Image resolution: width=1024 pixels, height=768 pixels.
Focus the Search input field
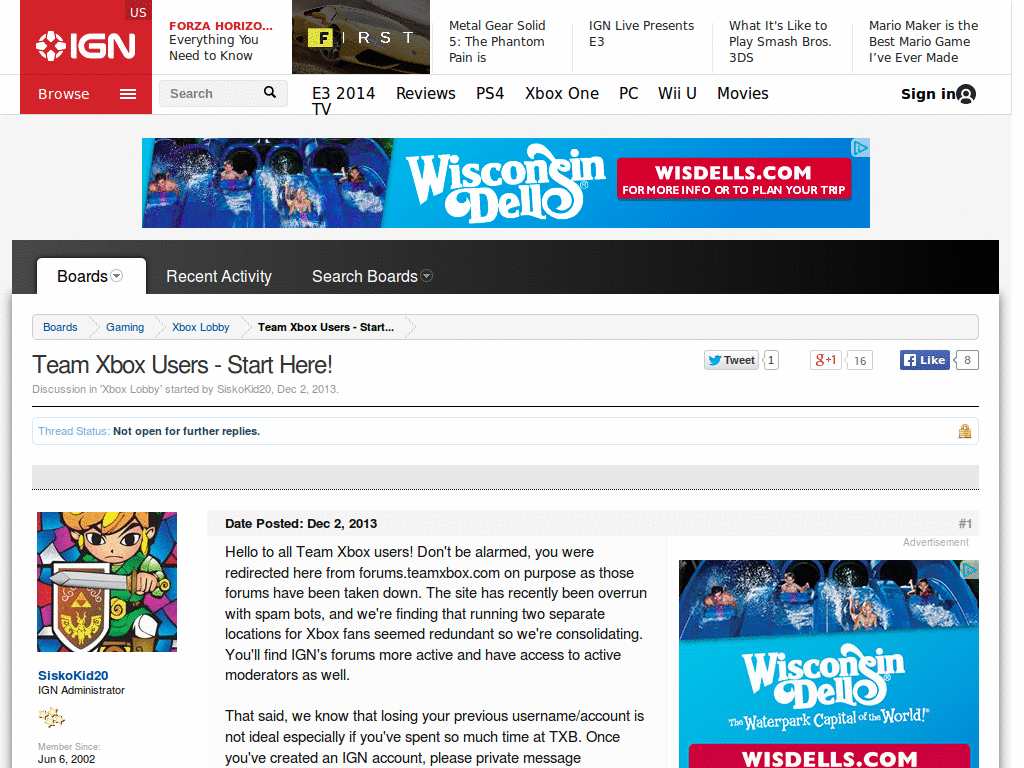(x=214, y=93)
